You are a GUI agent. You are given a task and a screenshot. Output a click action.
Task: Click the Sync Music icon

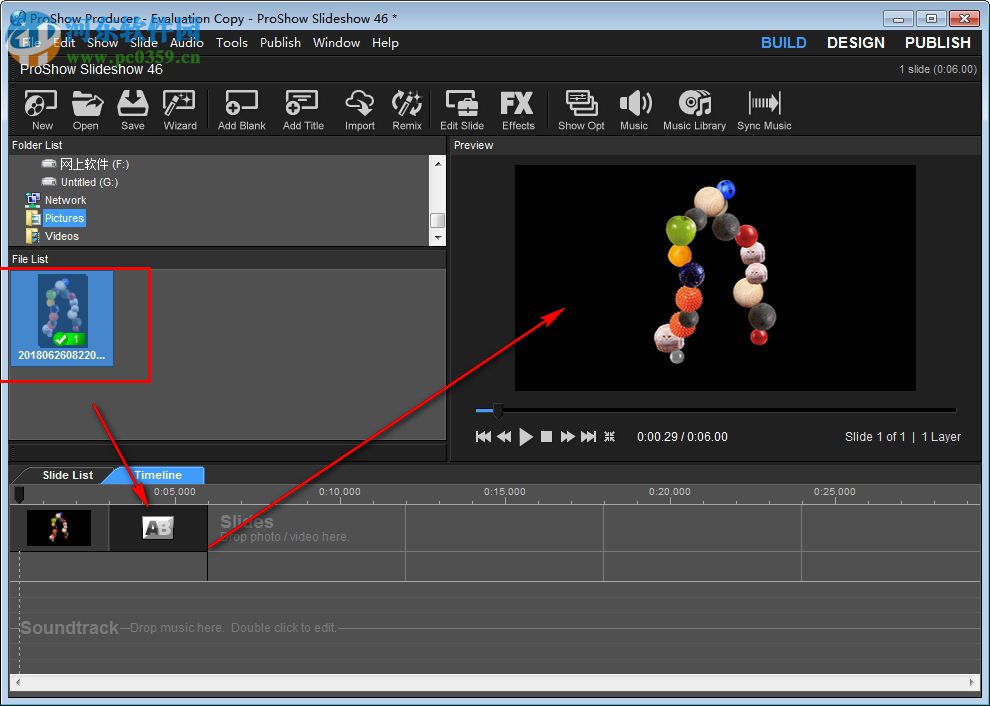click(763, 108)
